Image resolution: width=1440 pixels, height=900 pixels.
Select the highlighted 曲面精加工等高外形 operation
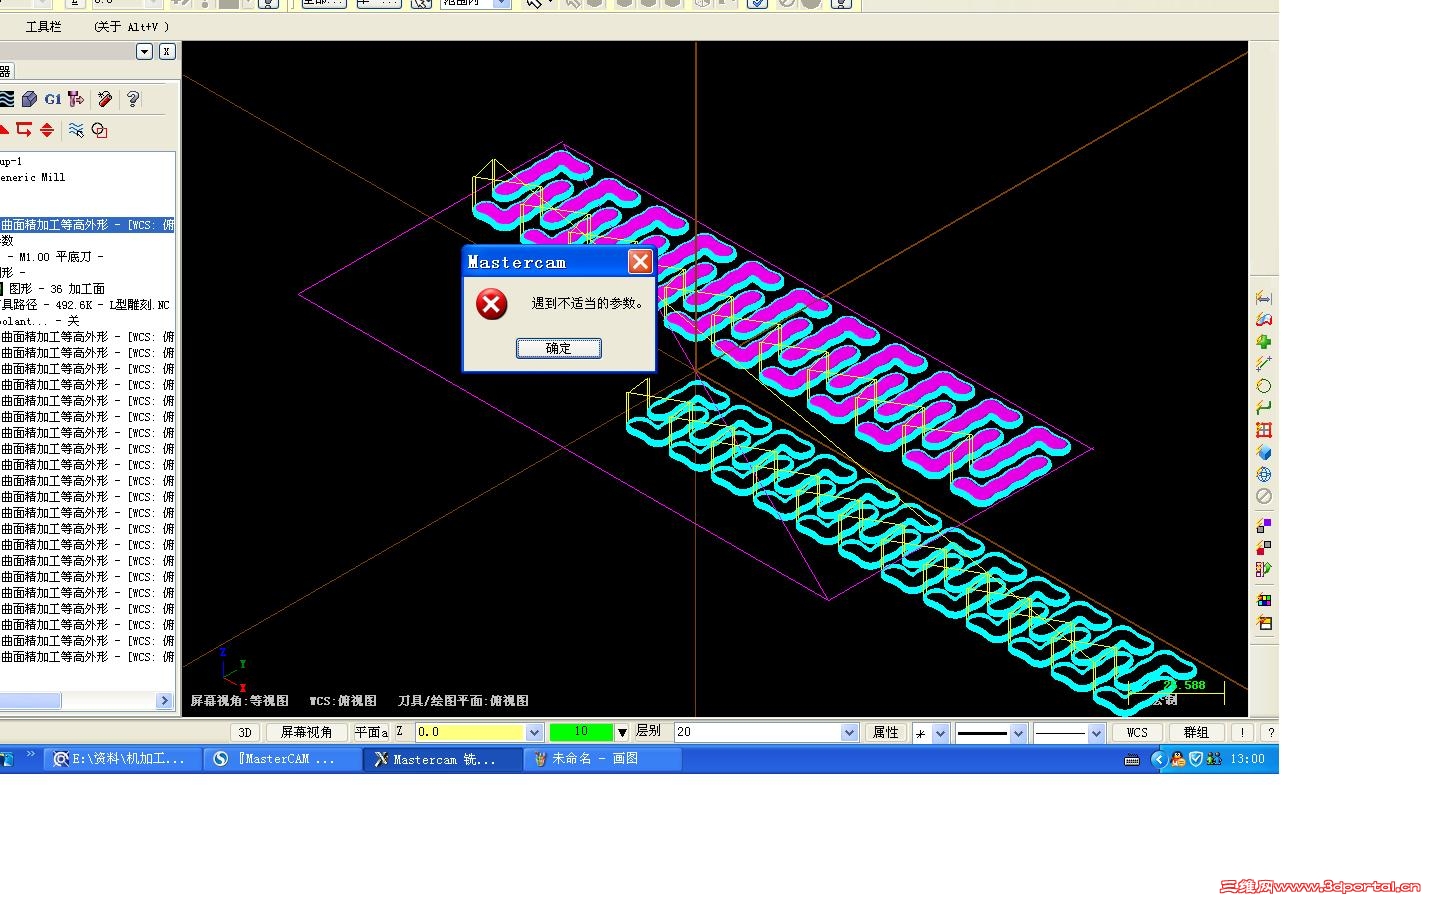pos(88,225)
